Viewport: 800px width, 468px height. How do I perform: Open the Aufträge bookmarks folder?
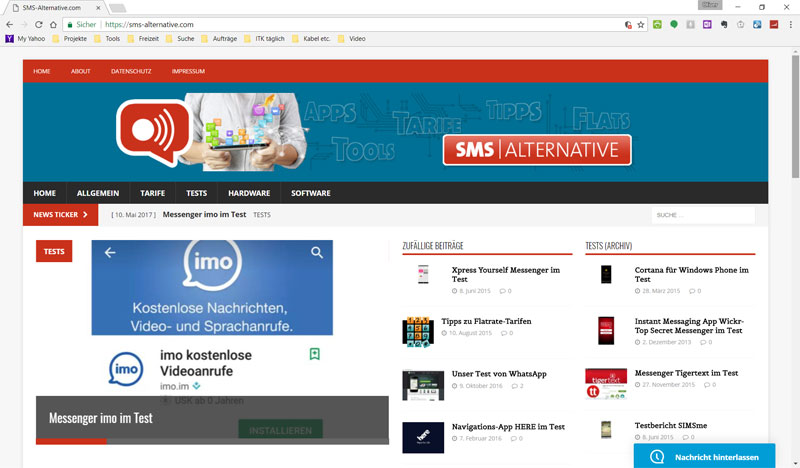pos(219,39)
